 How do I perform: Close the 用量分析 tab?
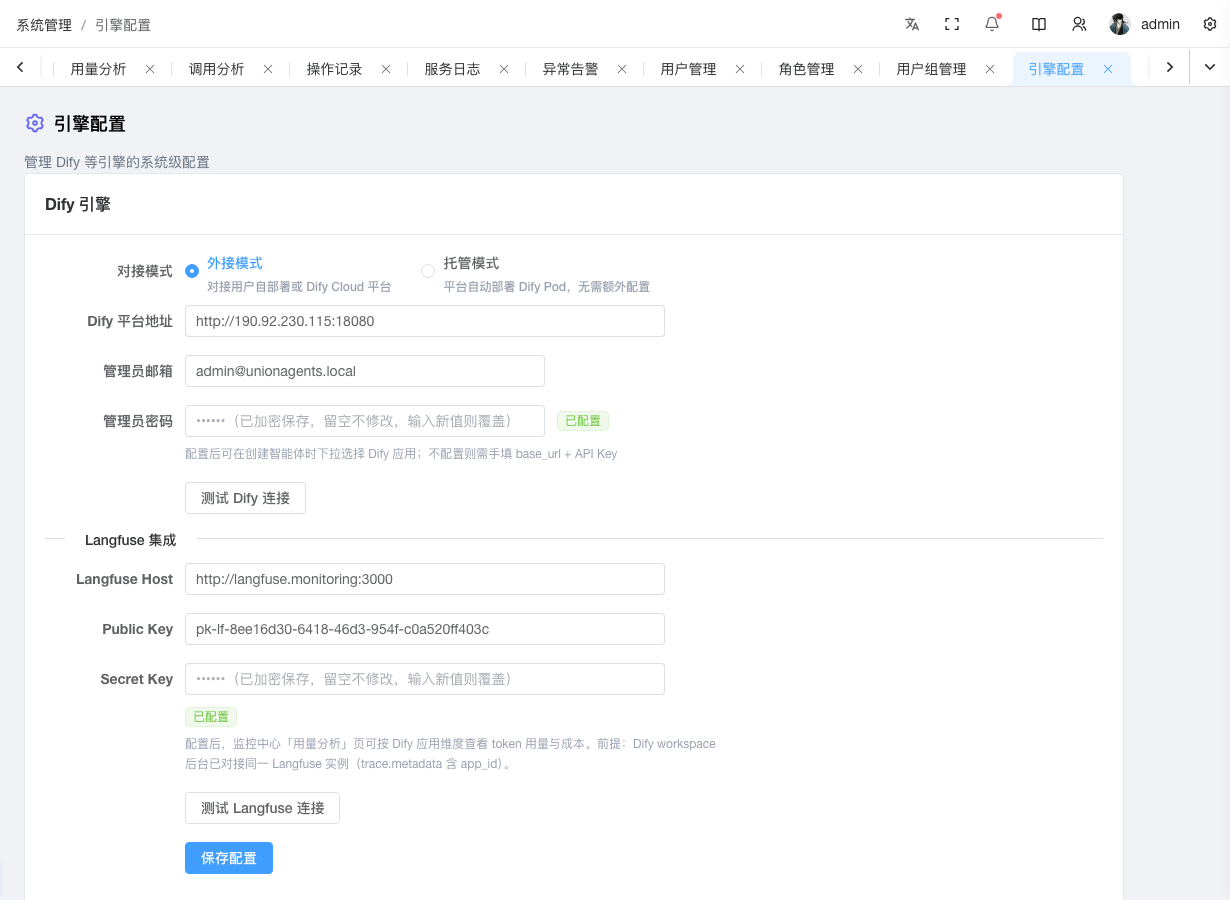pyautogui.click(x=150, y=69)
